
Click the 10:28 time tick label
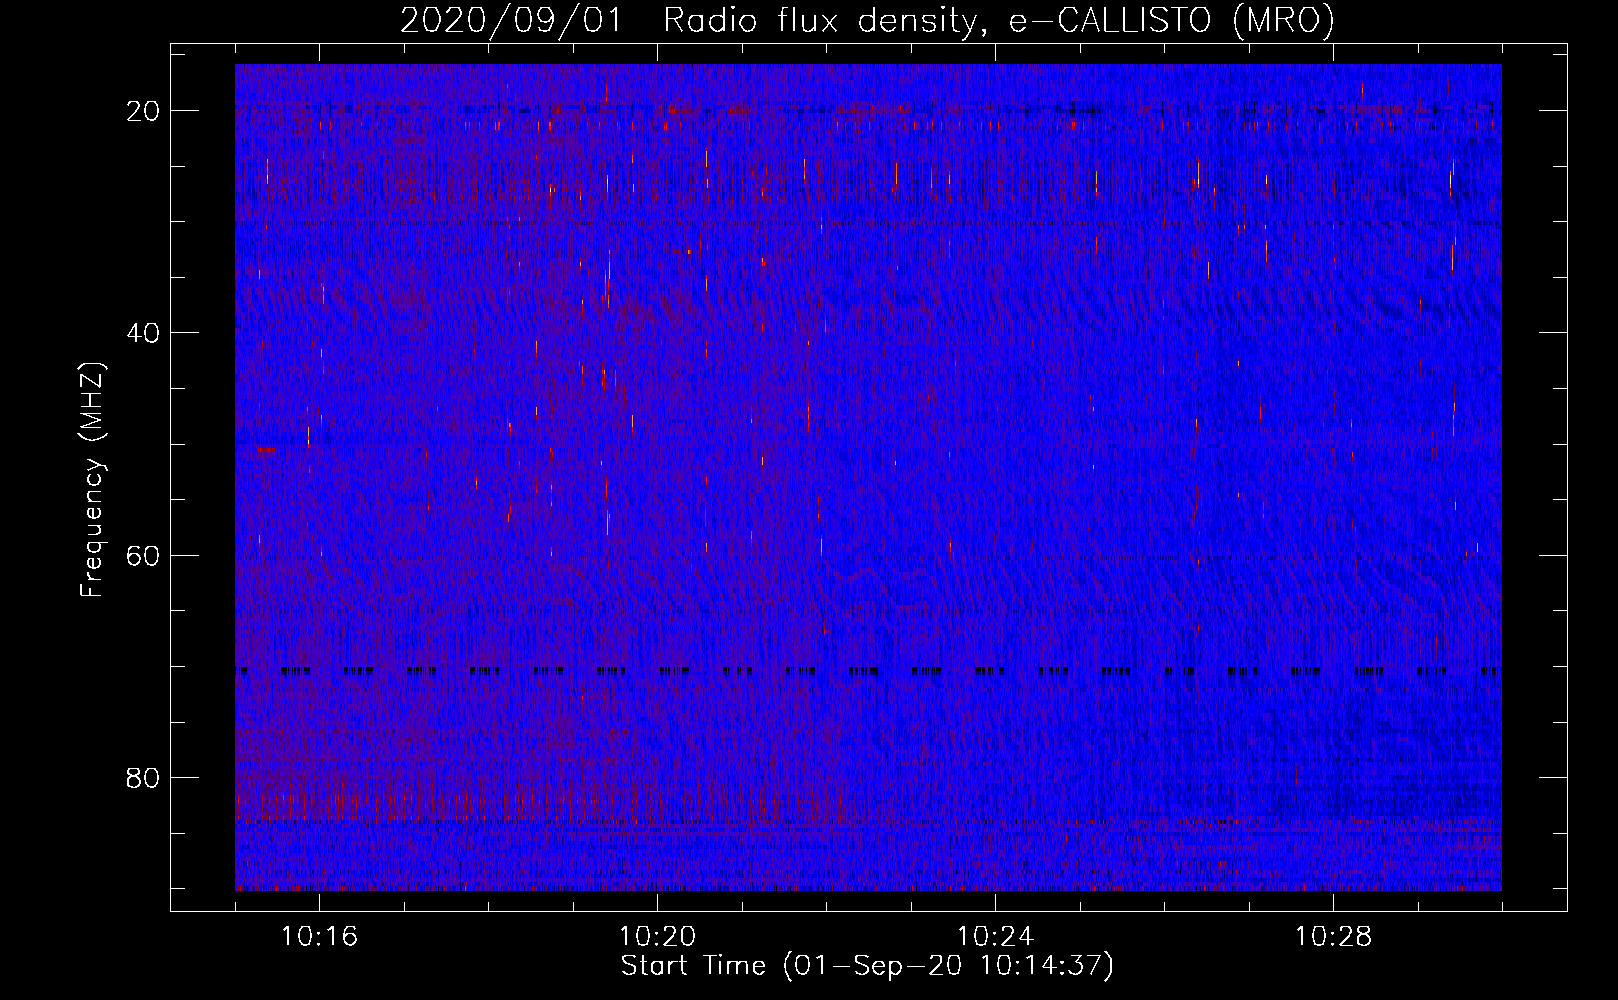[1333, 937]
